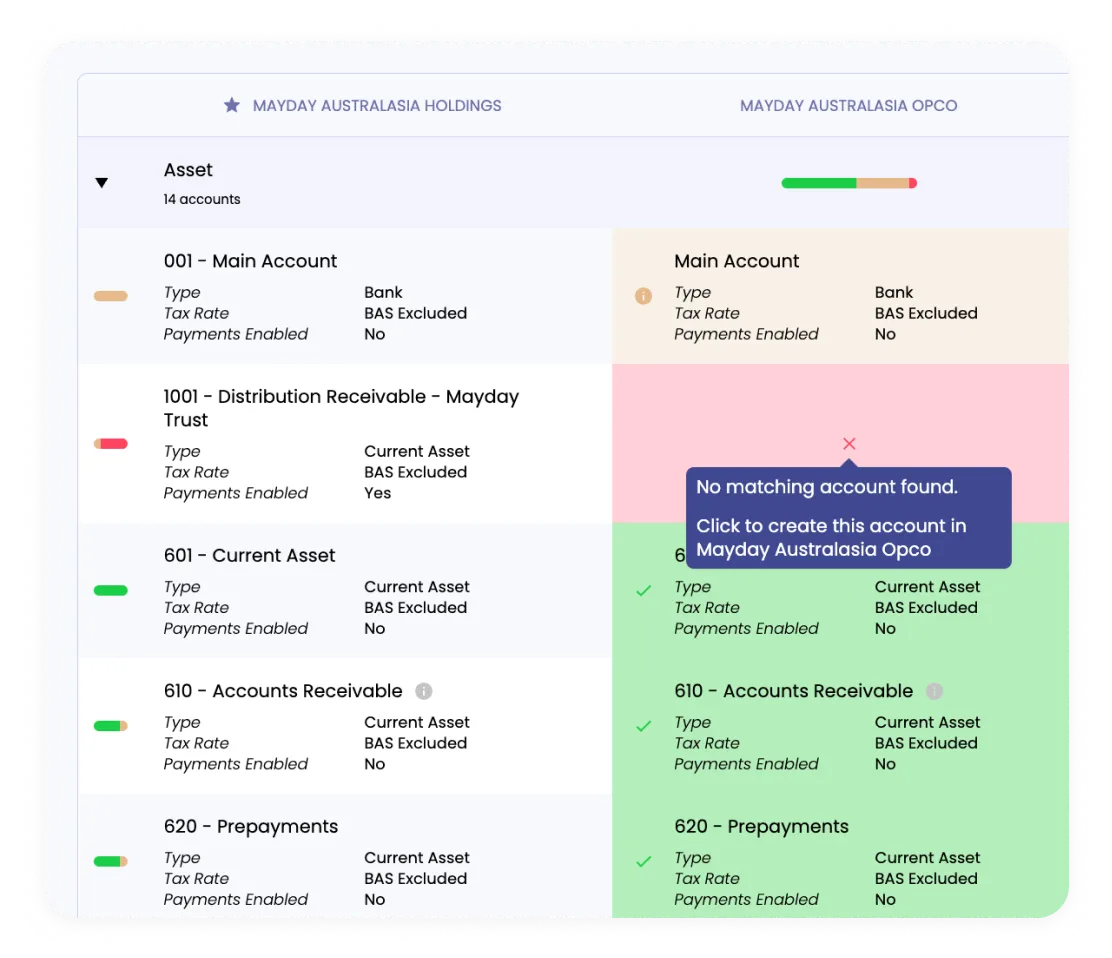Click 'BAS Excluded' in Holdings 001 Main Account
1112x958 pixels.
(416, 313)
